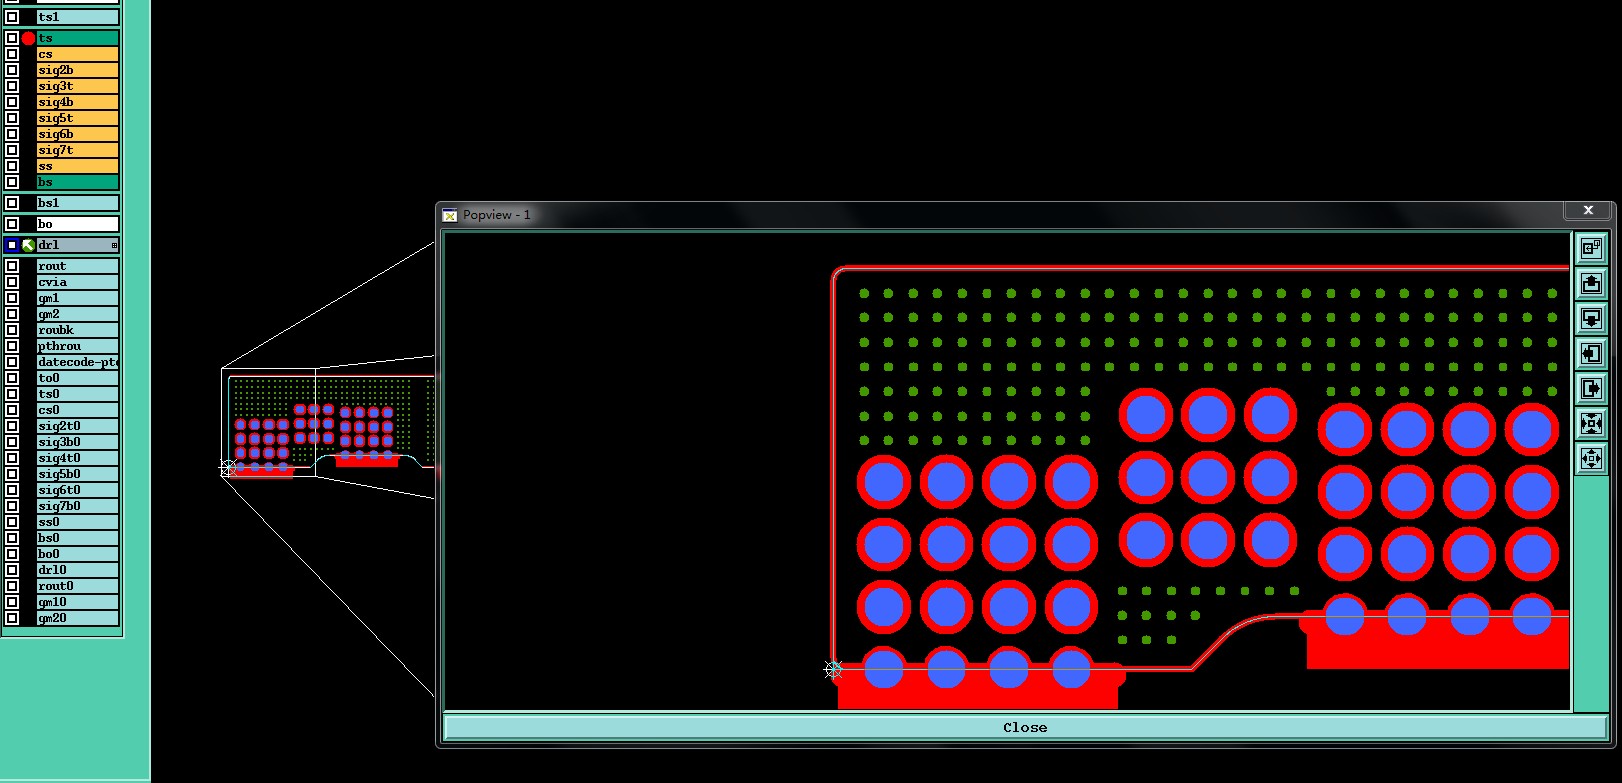
Task: Select the sig2t0 layer name
Action: point(78,426)
